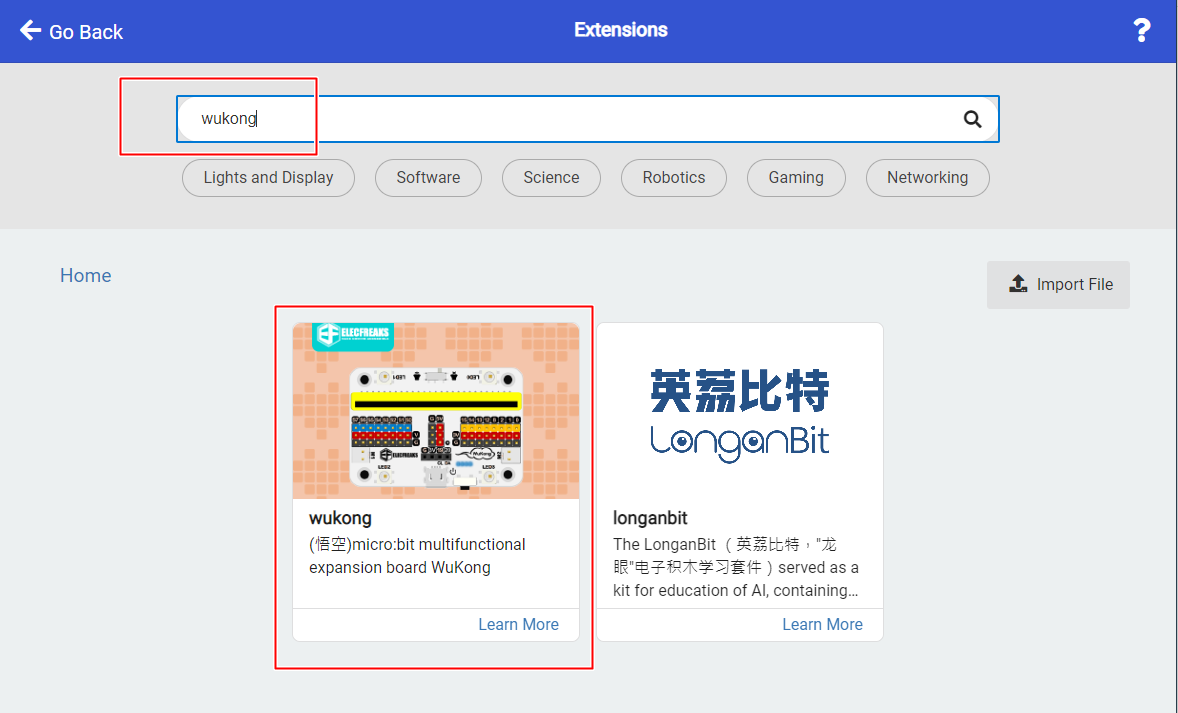Open the Home breadcrumb link
Image resolution: width=1178 pixels, height=713 pixels.
click(x=86, y=276)
